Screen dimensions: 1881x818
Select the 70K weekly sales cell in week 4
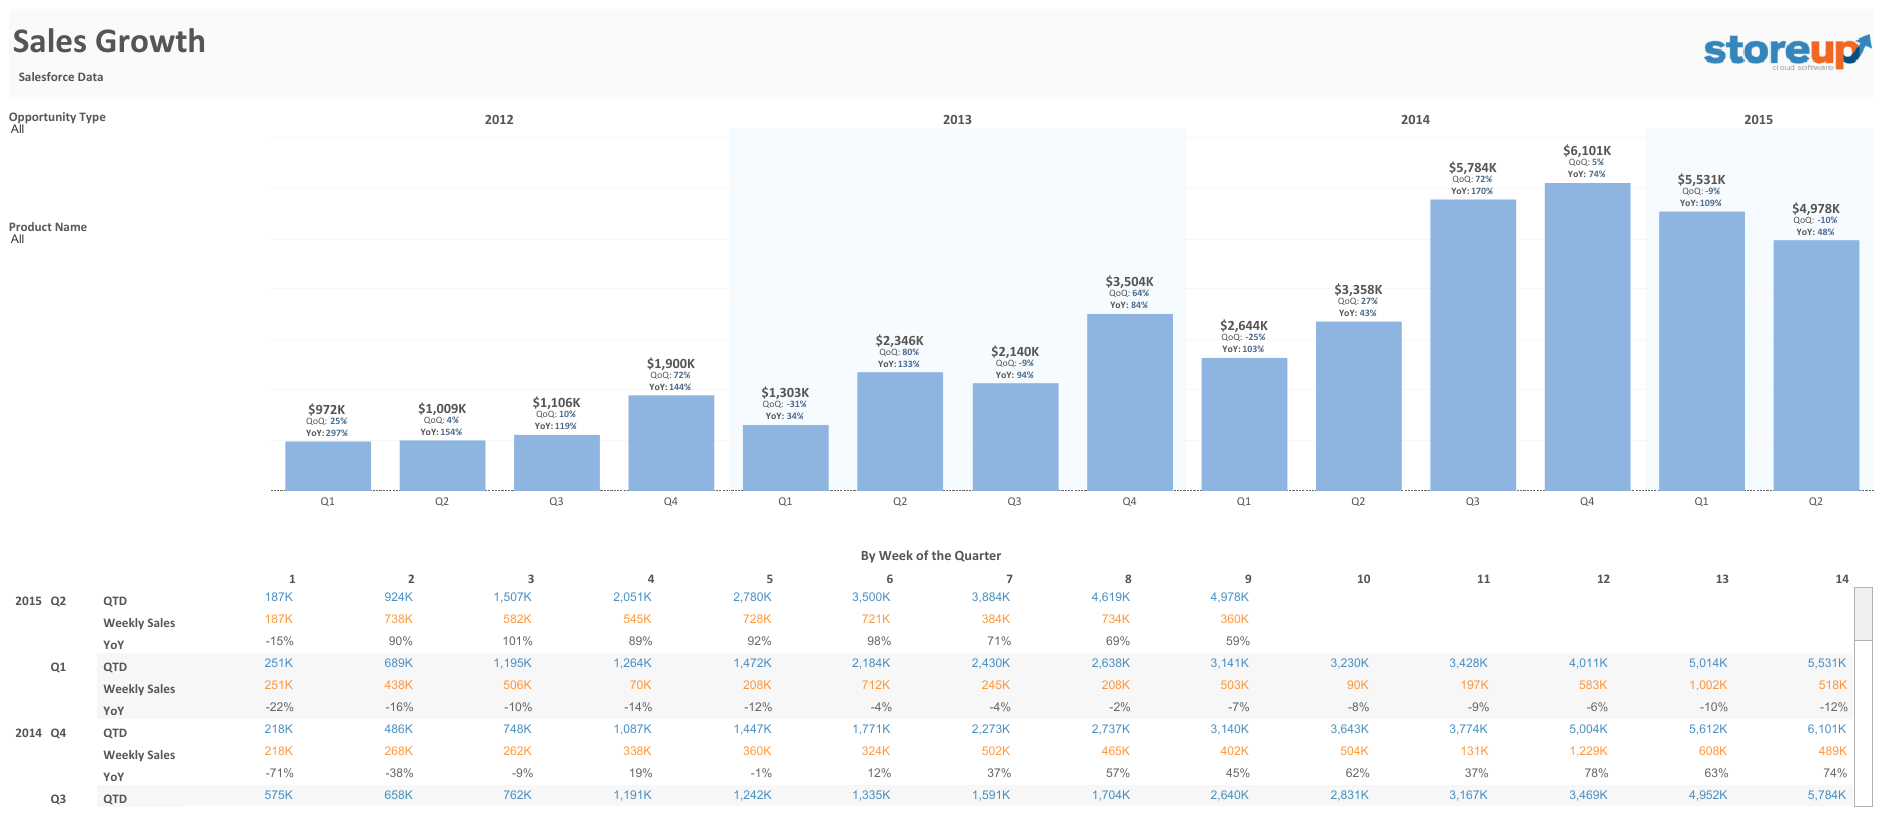(641, 685)
